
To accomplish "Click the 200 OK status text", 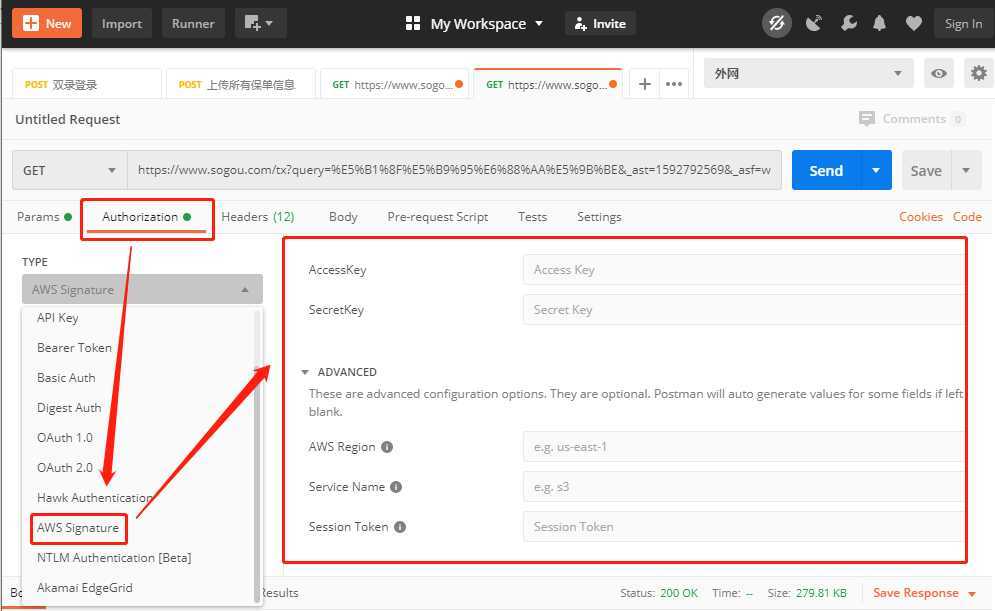I will click(678, 593).
